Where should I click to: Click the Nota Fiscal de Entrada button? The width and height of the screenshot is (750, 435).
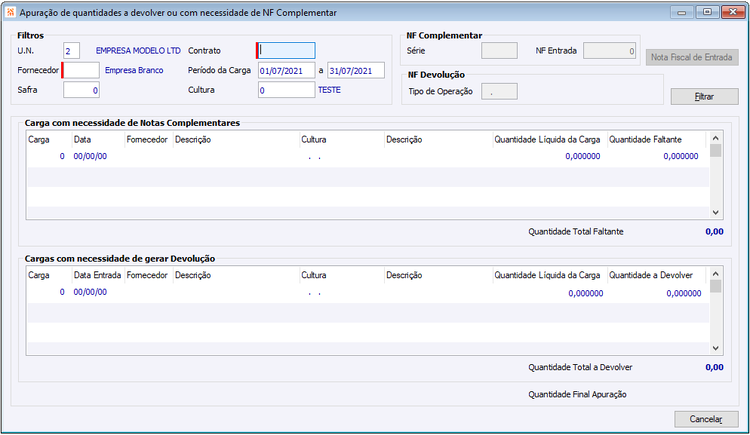tap(692, 57)
